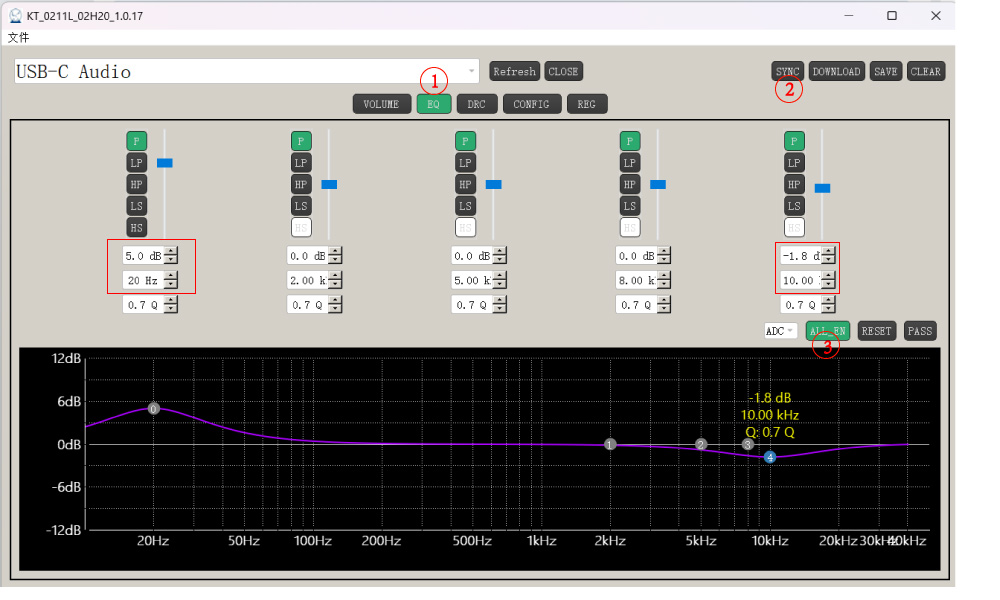Click the 10.00 k band's gain slider handle
Screen dimensions: 1000x600
pyautogui.click(x=822, y=188)
